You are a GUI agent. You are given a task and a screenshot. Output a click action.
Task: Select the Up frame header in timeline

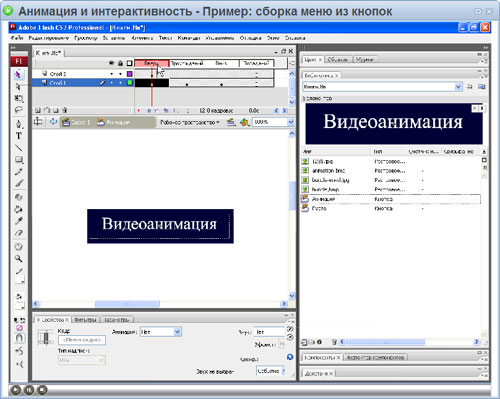coord(152,63)
